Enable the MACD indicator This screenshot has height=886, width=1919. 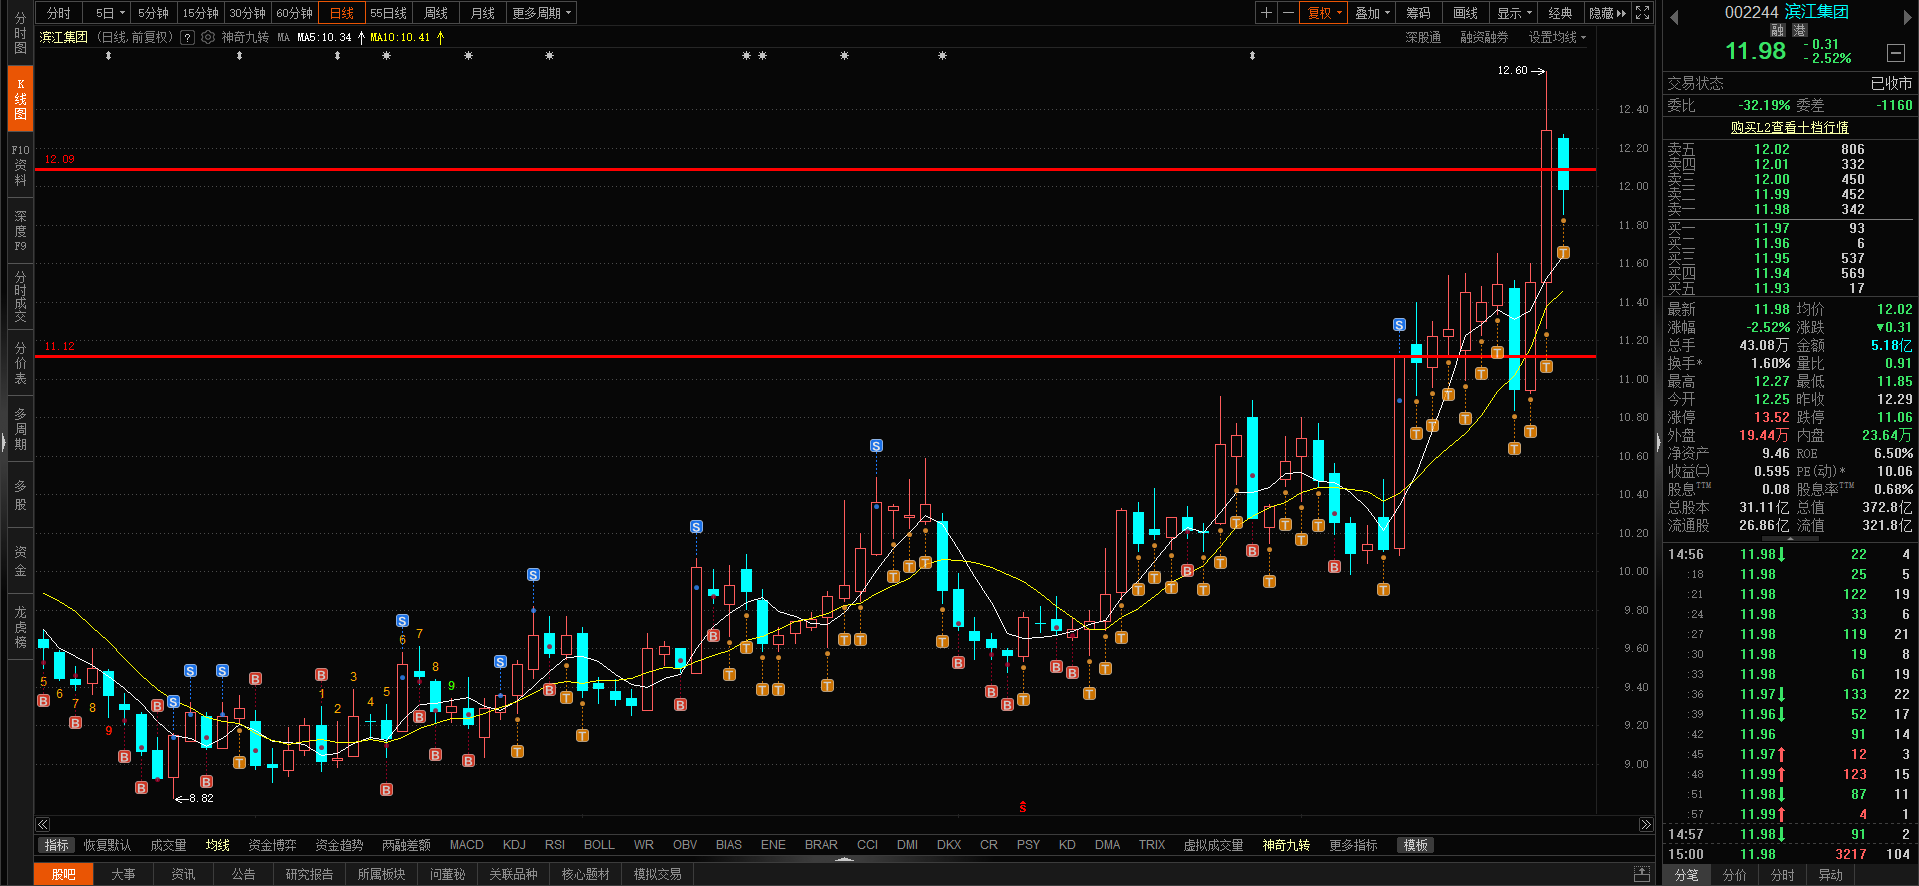click(466, 845)
